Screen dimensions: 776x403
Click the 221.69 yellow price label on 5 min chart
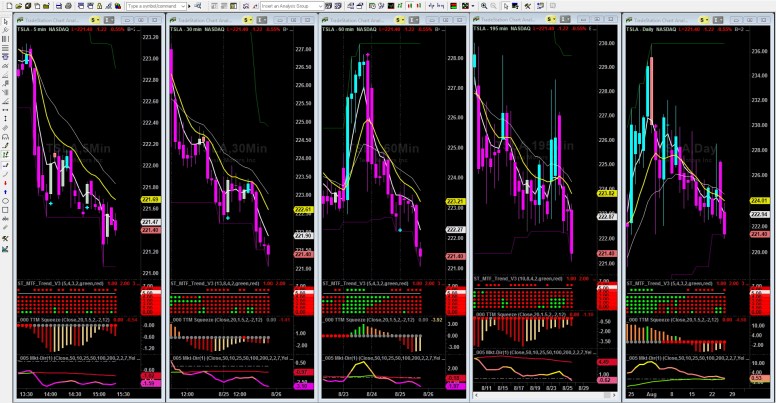coord(150,200)
